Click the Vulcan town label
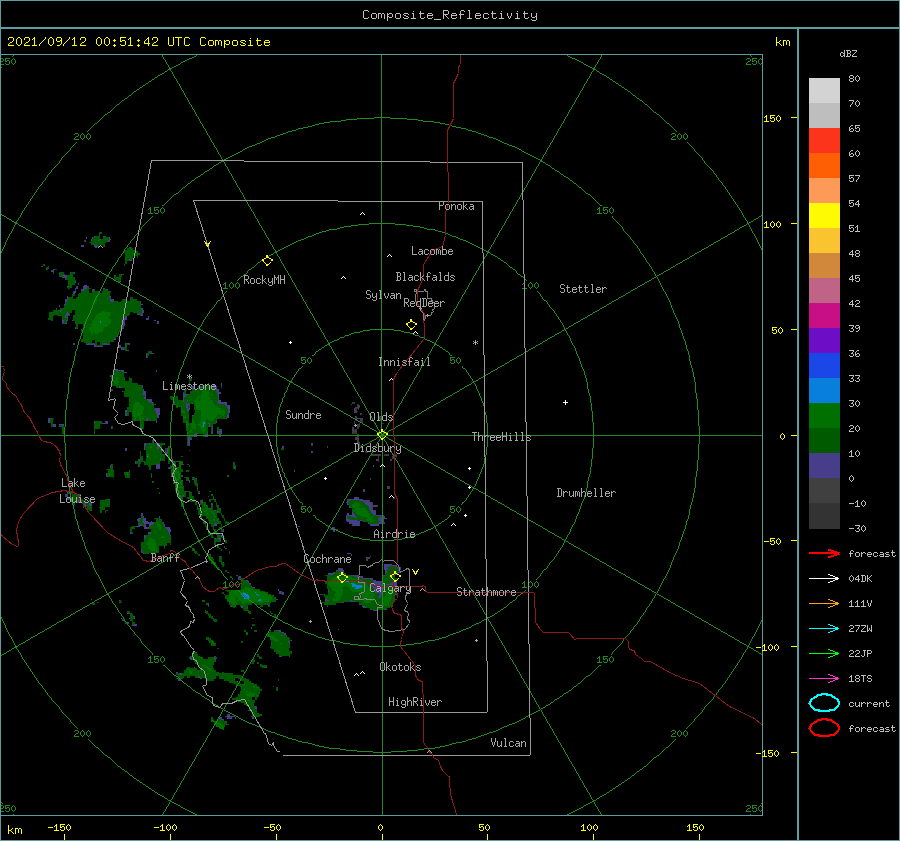This screenshot has height=841, width=900. click(x=508, y=743)
